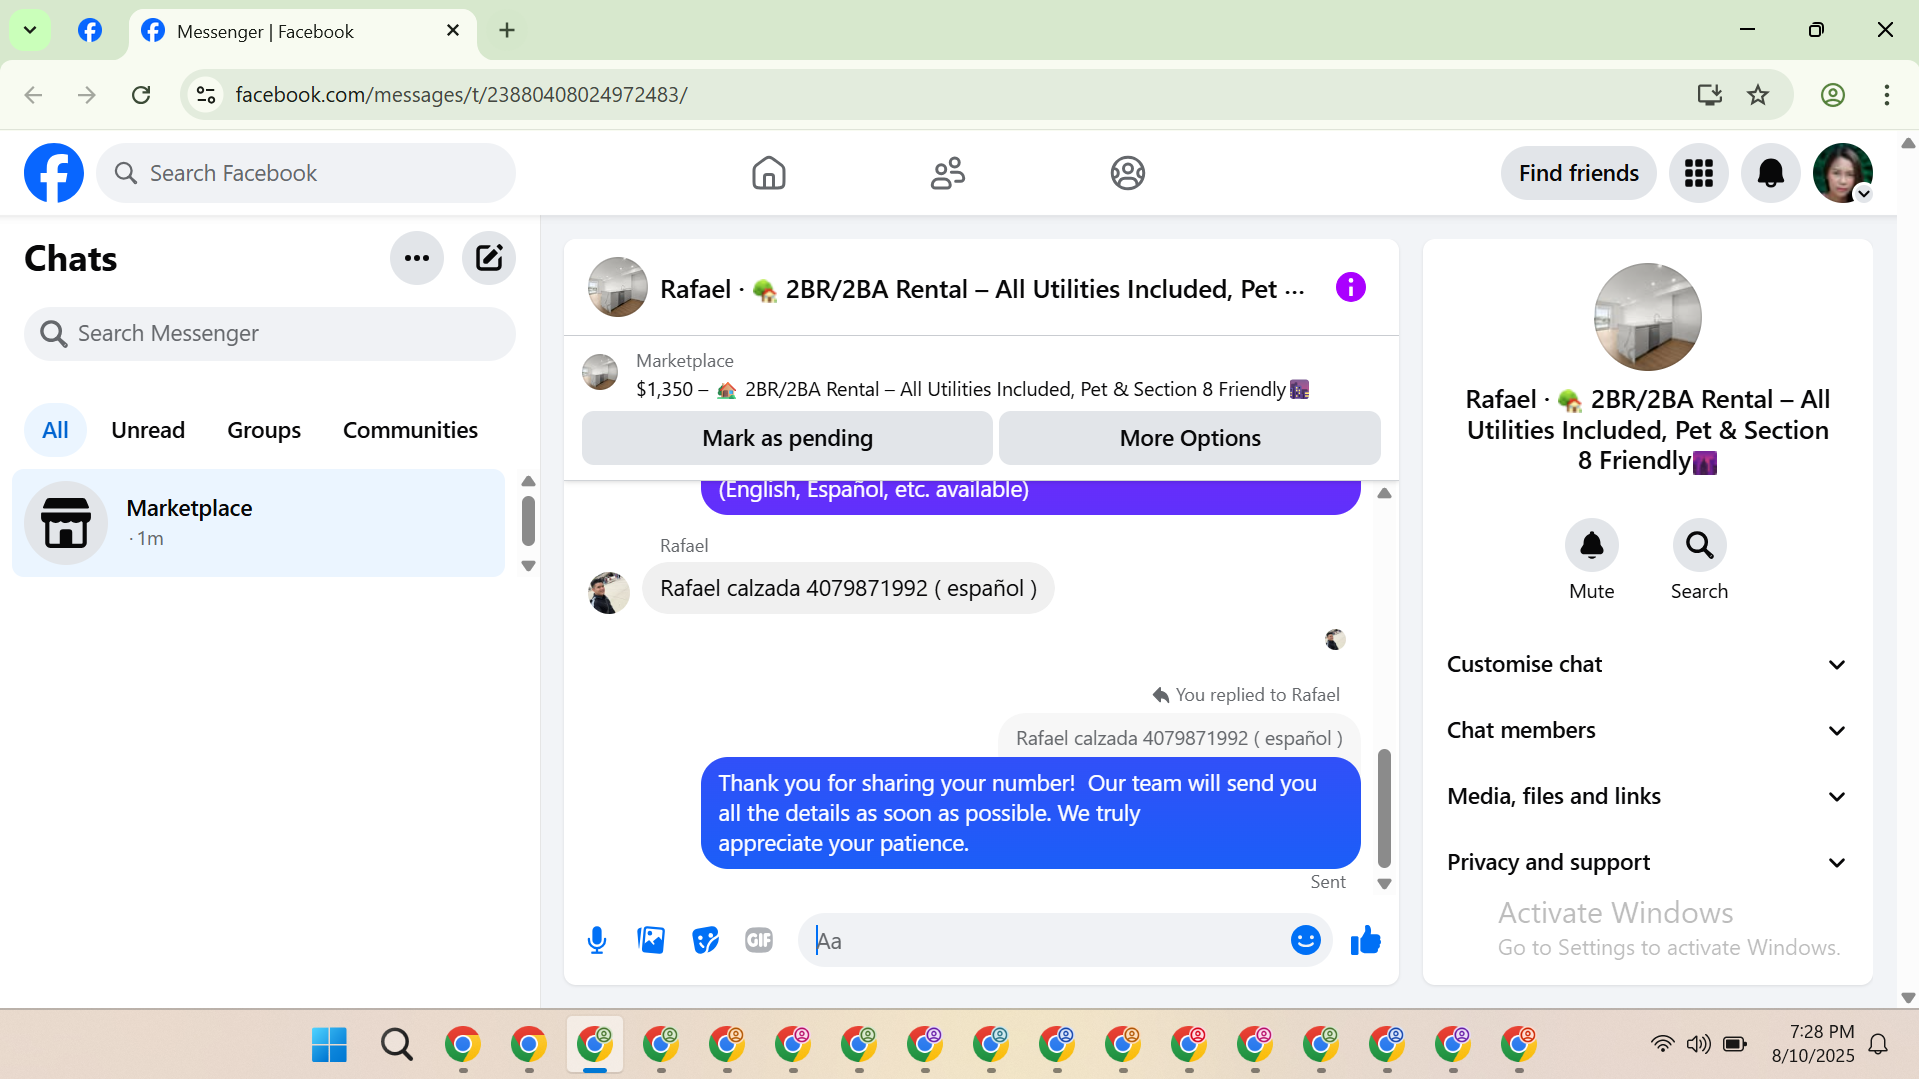Viewport: 1919px width, 1079px height.
Task: Open the Notifications bell in header
Action: 1770,173
